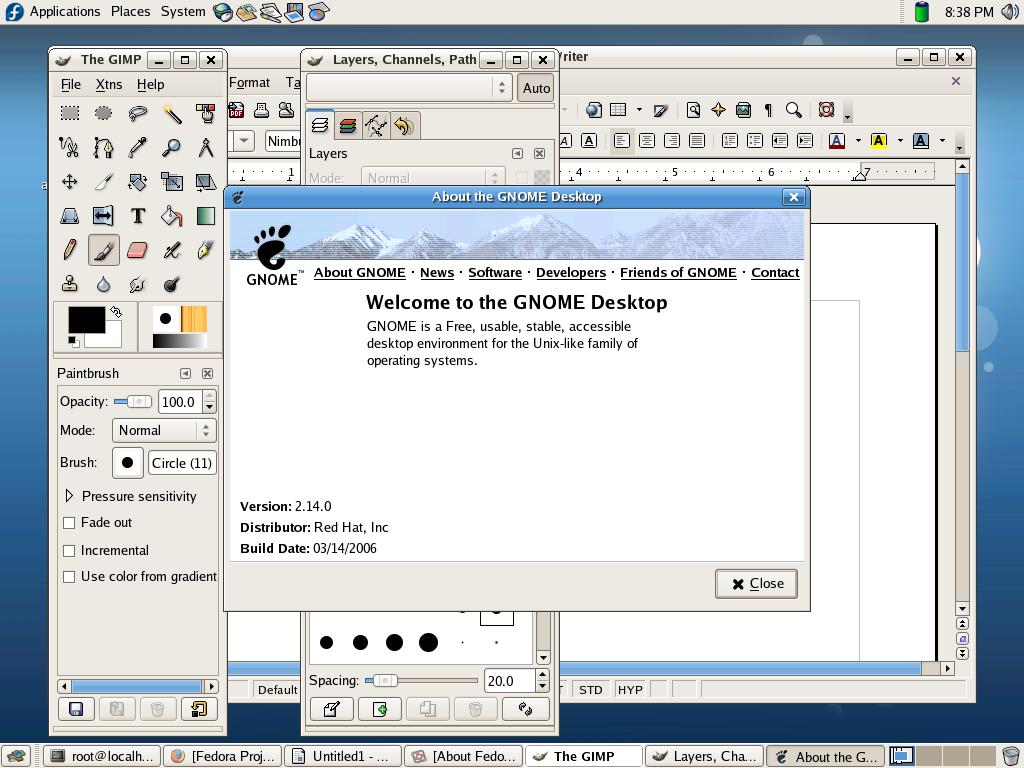
Task: Open the GIMP File menu
Action: [x=71, y=84]
